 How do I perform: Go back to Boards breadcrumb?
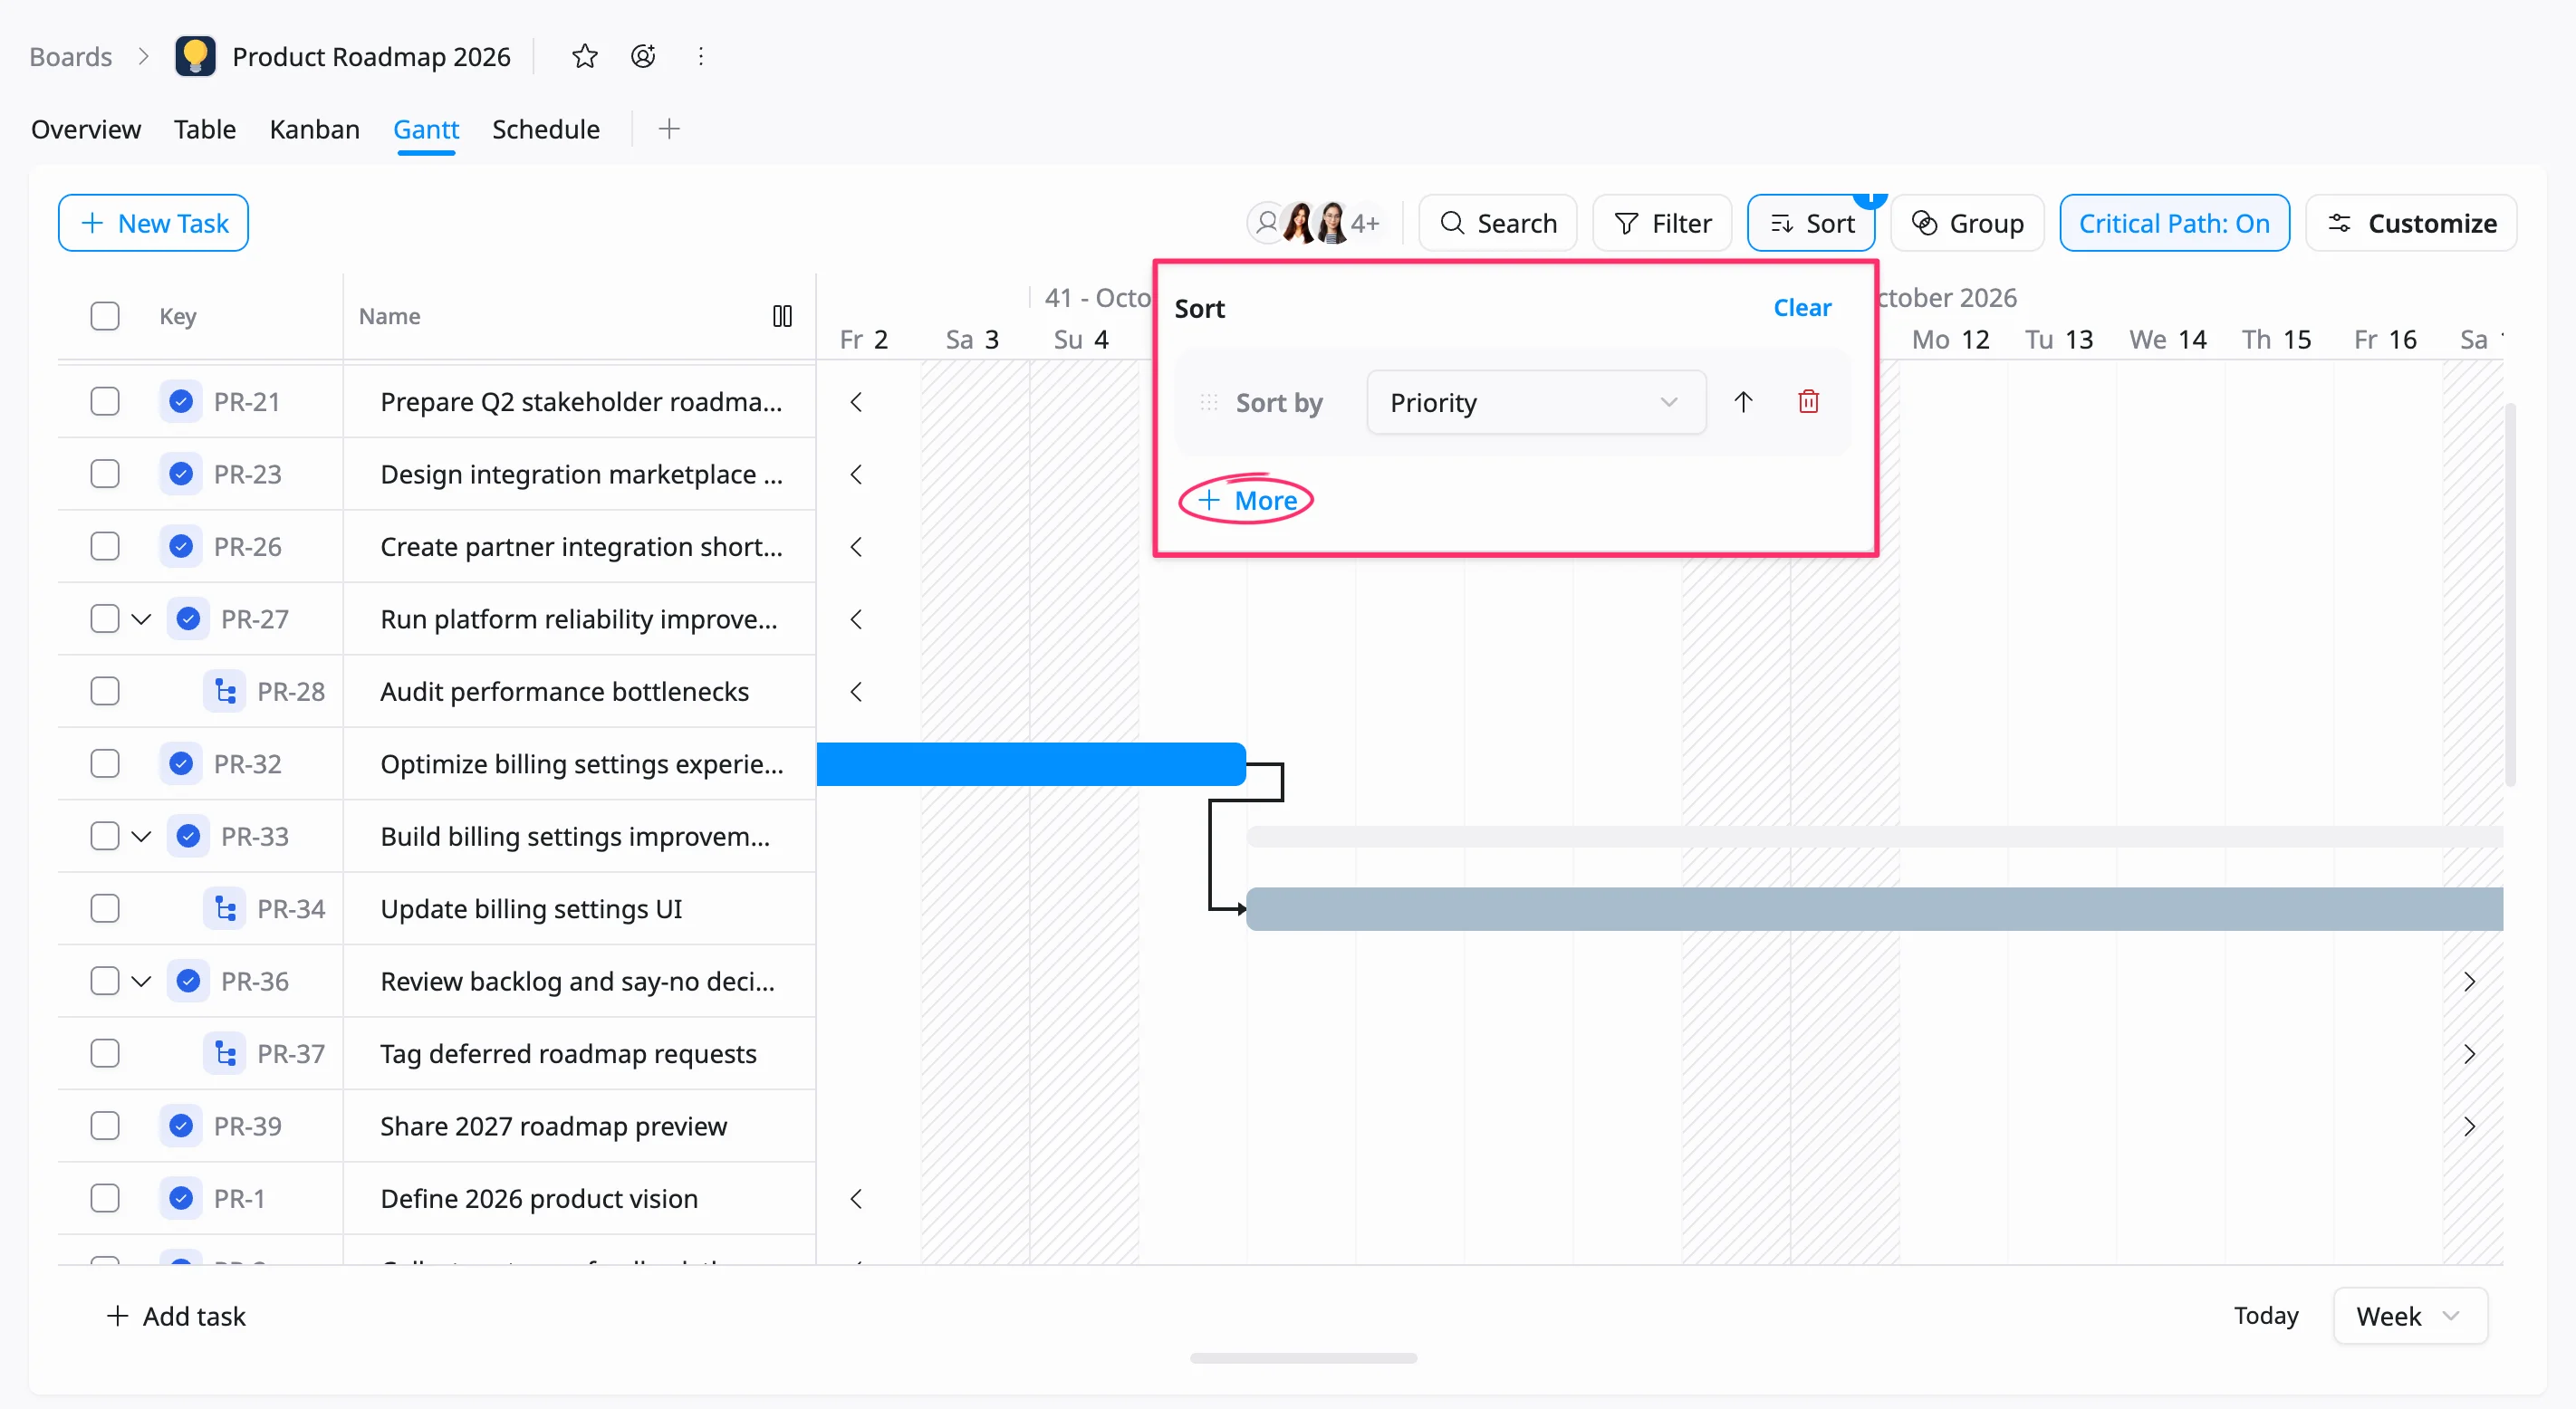70,56
